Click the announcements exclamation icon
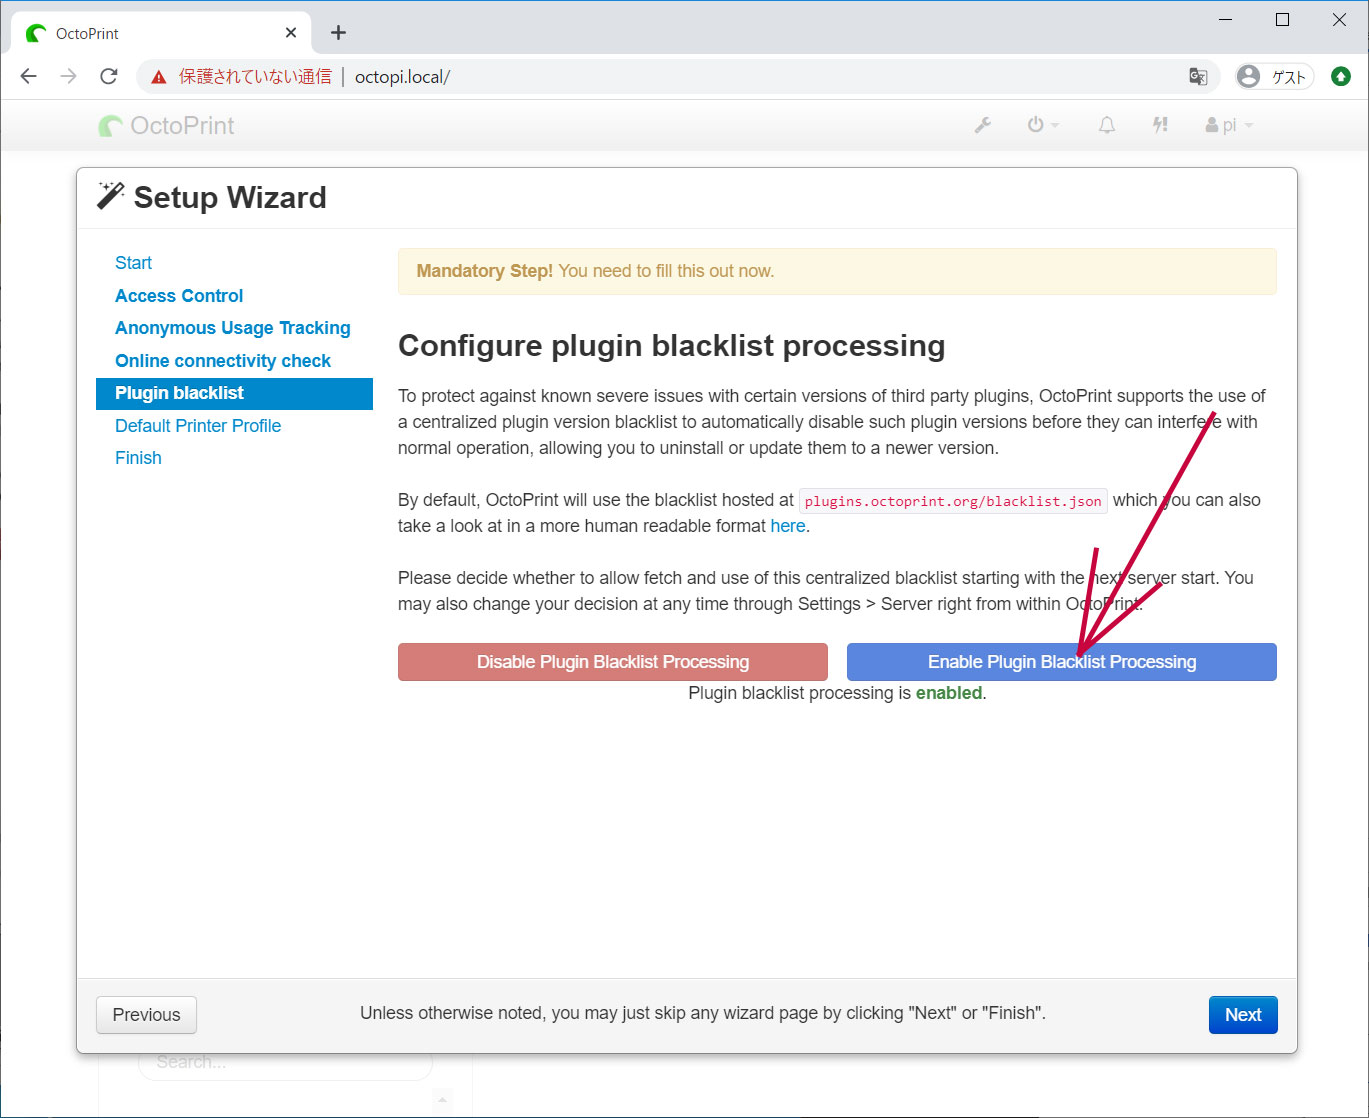The width and height of the screenshot is (1369, 1118). pyautogui.click(x=1160, y=125)
